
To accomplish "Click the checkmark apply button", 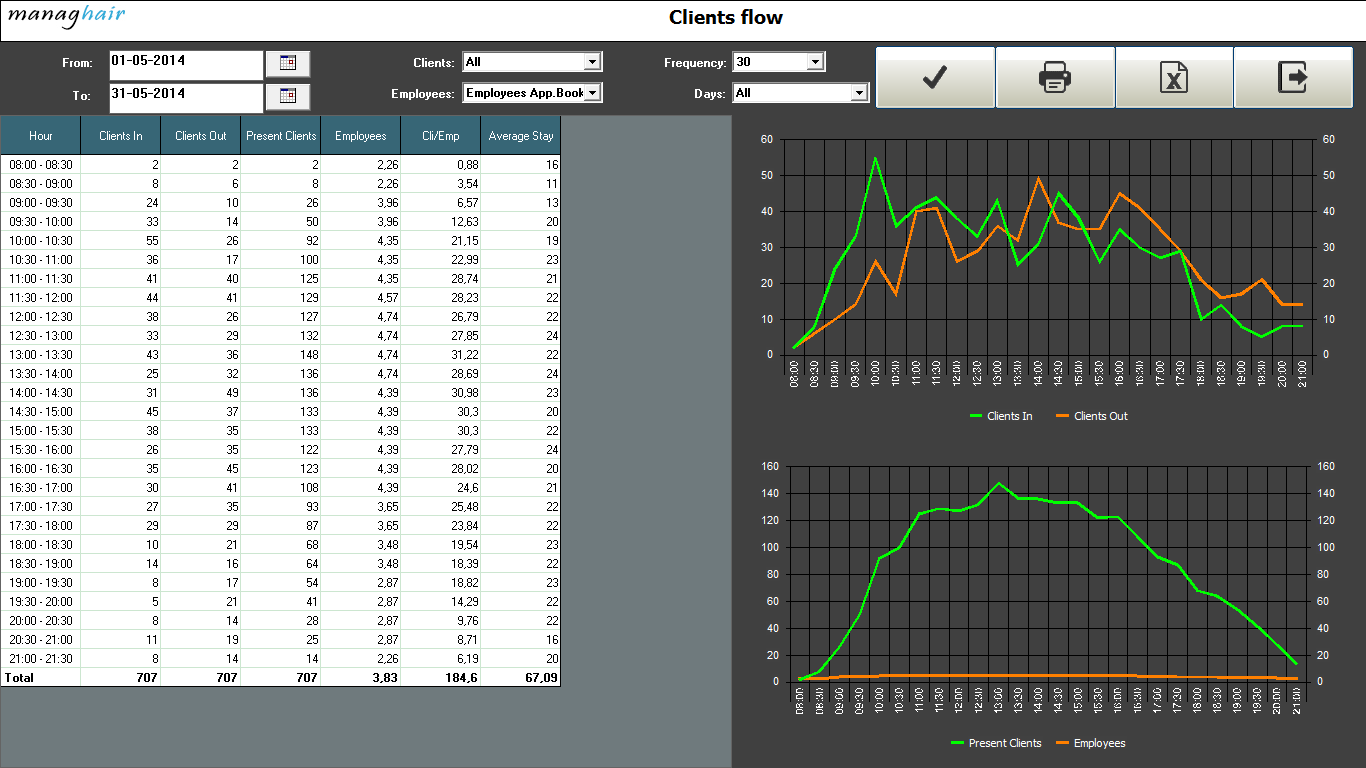I will (x=935, y=77).
